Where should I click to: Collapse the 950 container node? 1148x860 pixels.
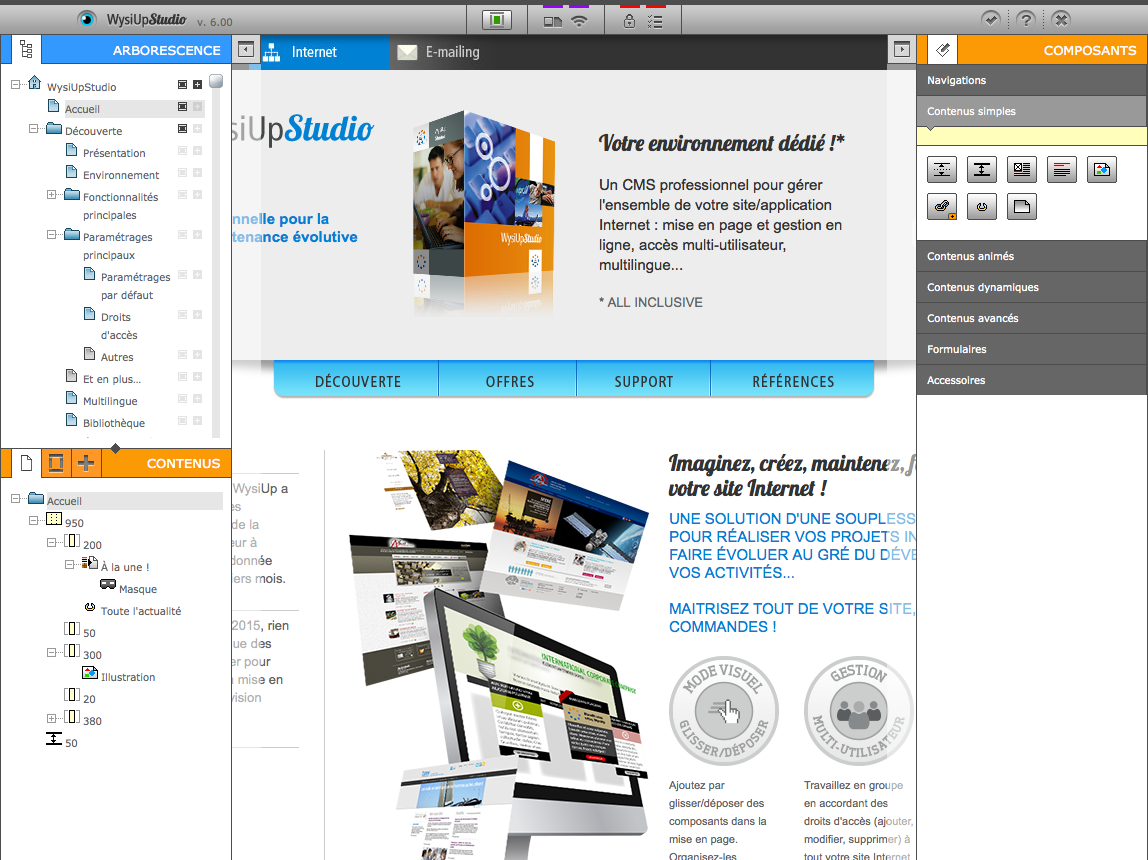pos(33,520)
